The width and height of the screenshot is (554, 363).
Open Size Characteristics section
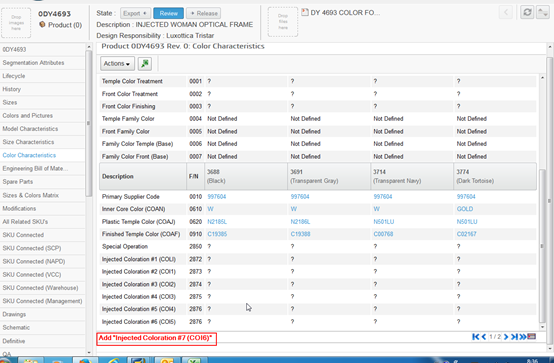point(42,142)
